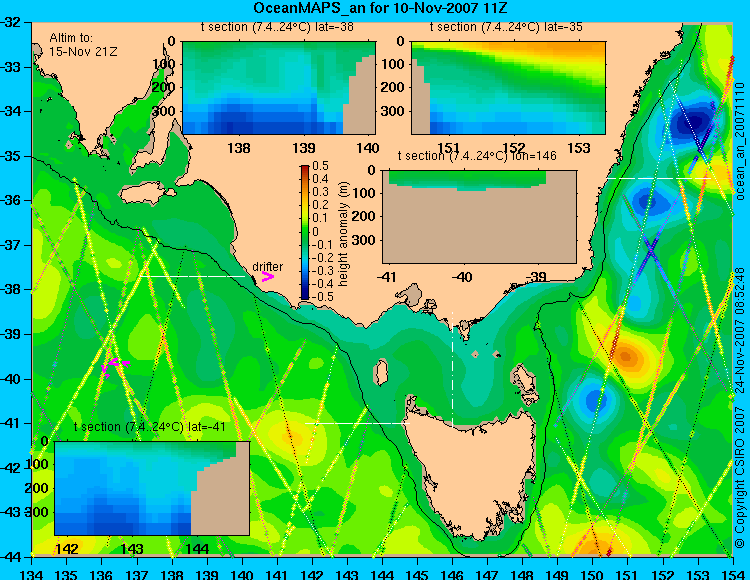This screenshot has height=580, width=750.
Task: Click the "height anomaly (m)" color bar label
Action: pyautogui.click(x=343, y=234)
